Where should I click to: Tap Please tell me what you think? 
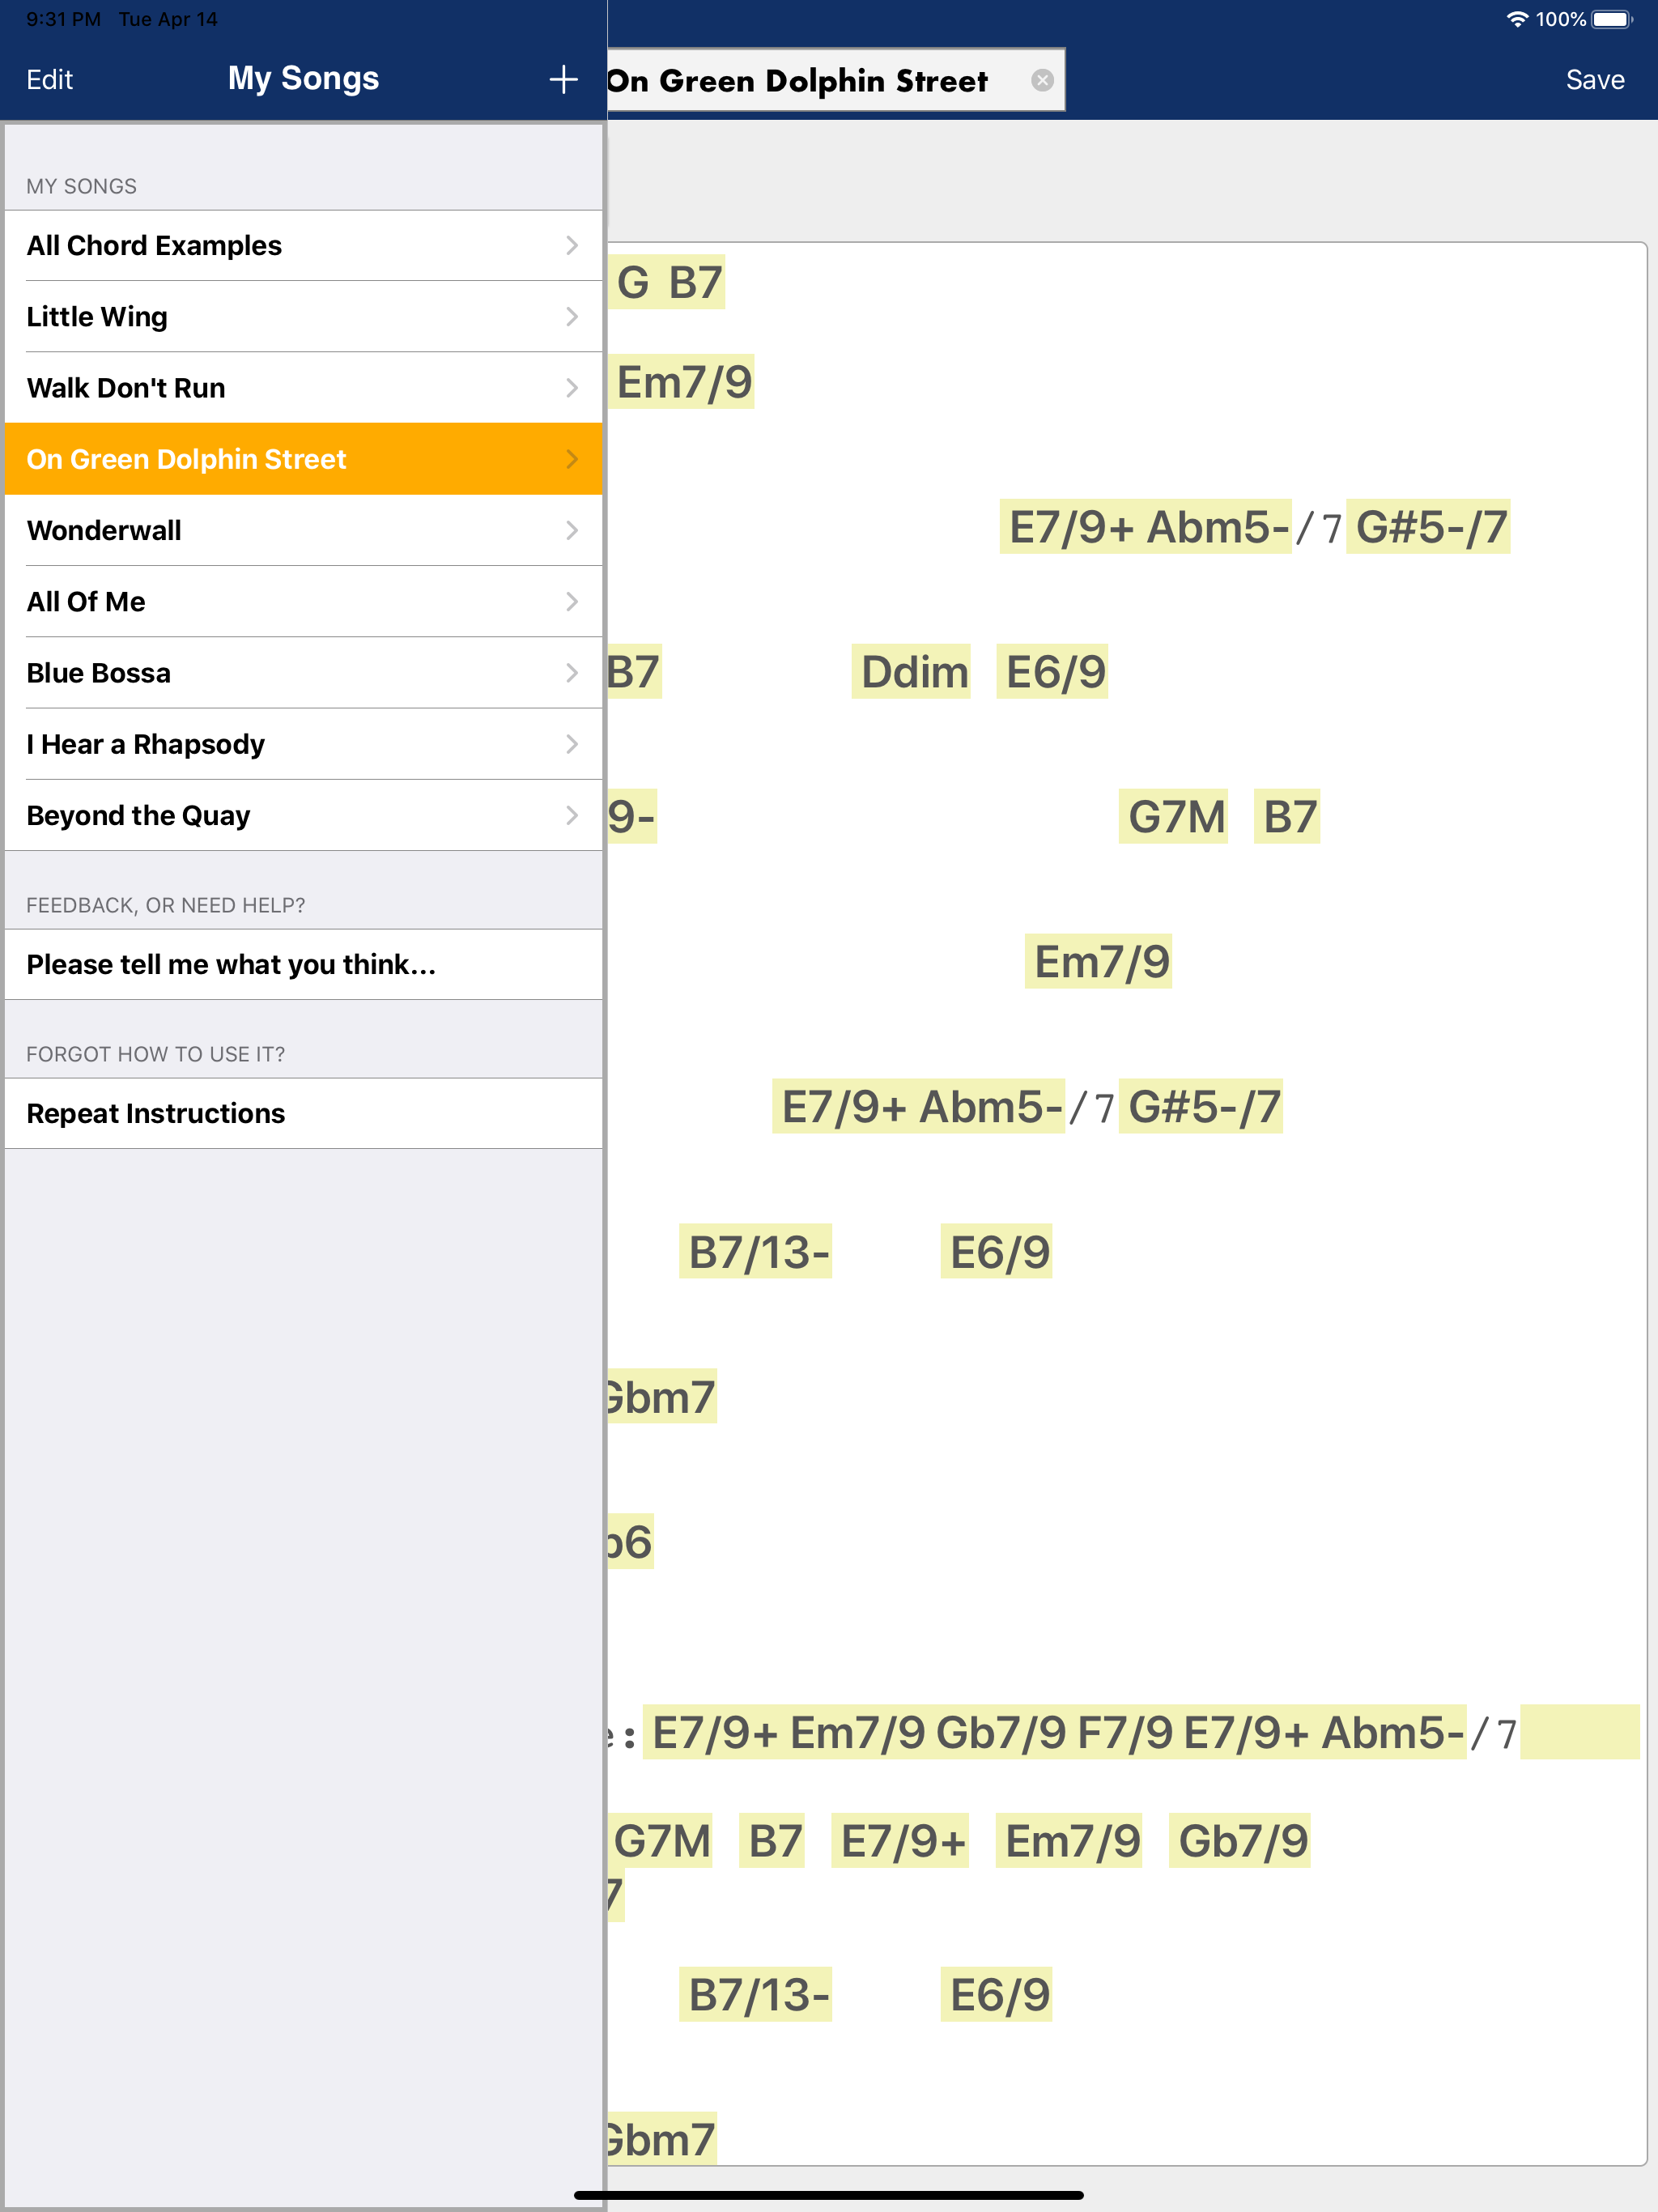click(x=303, y=964)
